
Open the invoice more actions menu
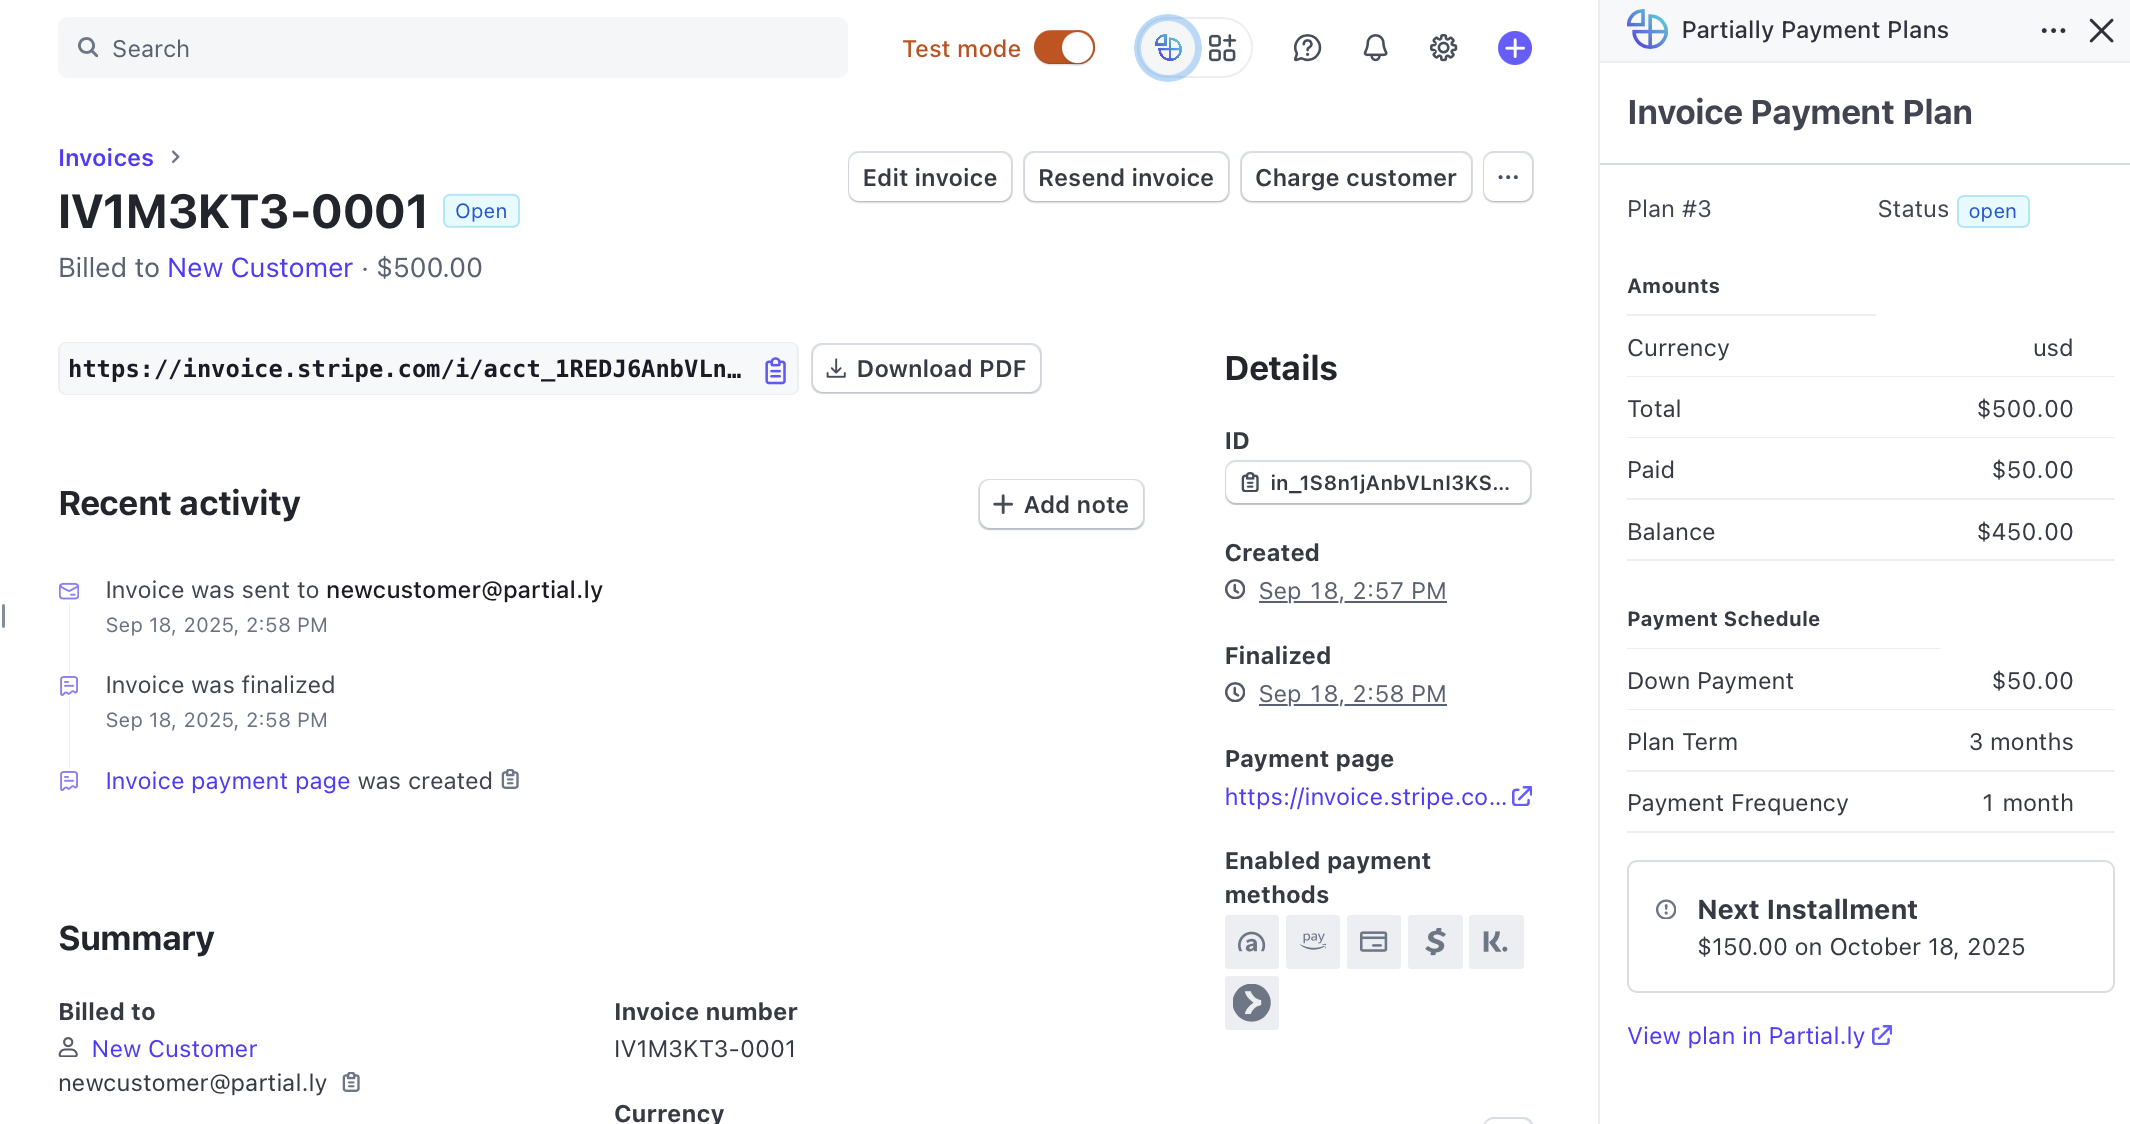tap(1507, 177)
